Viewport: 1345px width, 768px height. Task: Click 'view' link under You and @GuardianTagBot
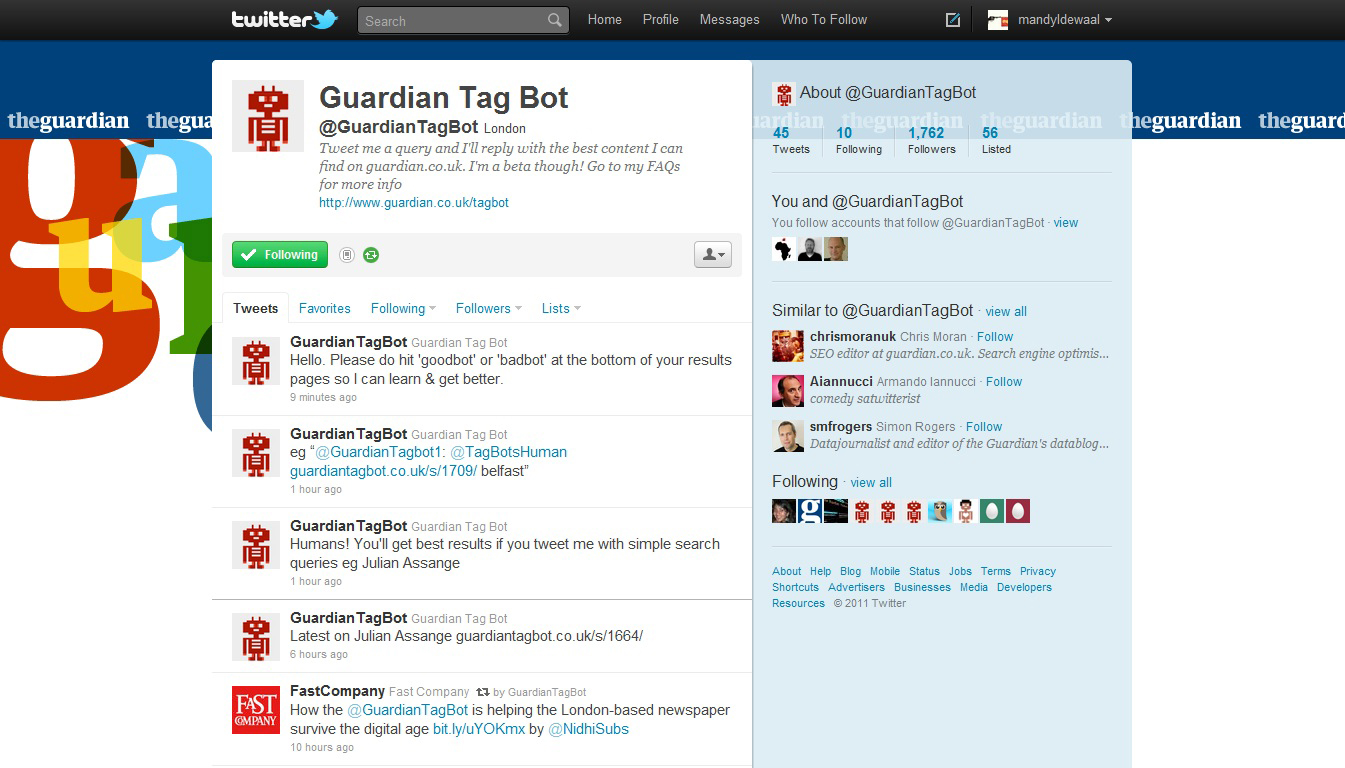pos(1066,223)
